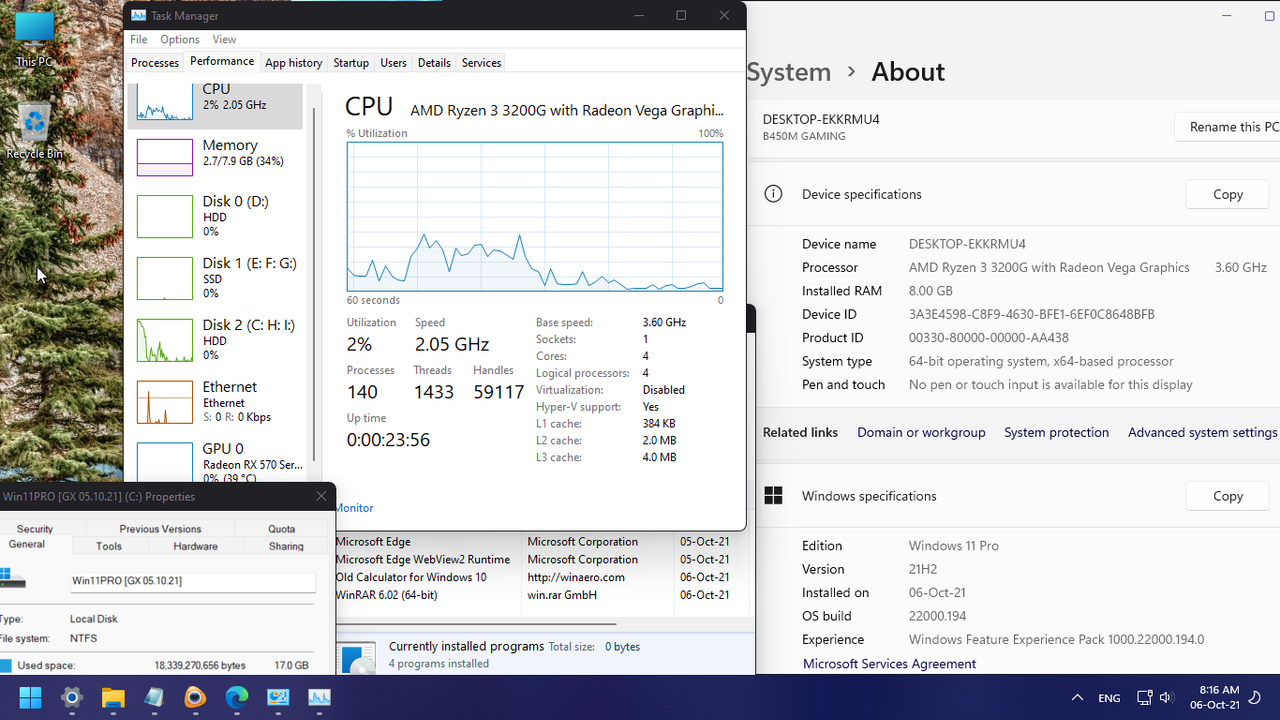The width and height of the screenshot is (1280, 720).
Task: Open File Explorer from the taskbar
Action: (x=112, y=697)
